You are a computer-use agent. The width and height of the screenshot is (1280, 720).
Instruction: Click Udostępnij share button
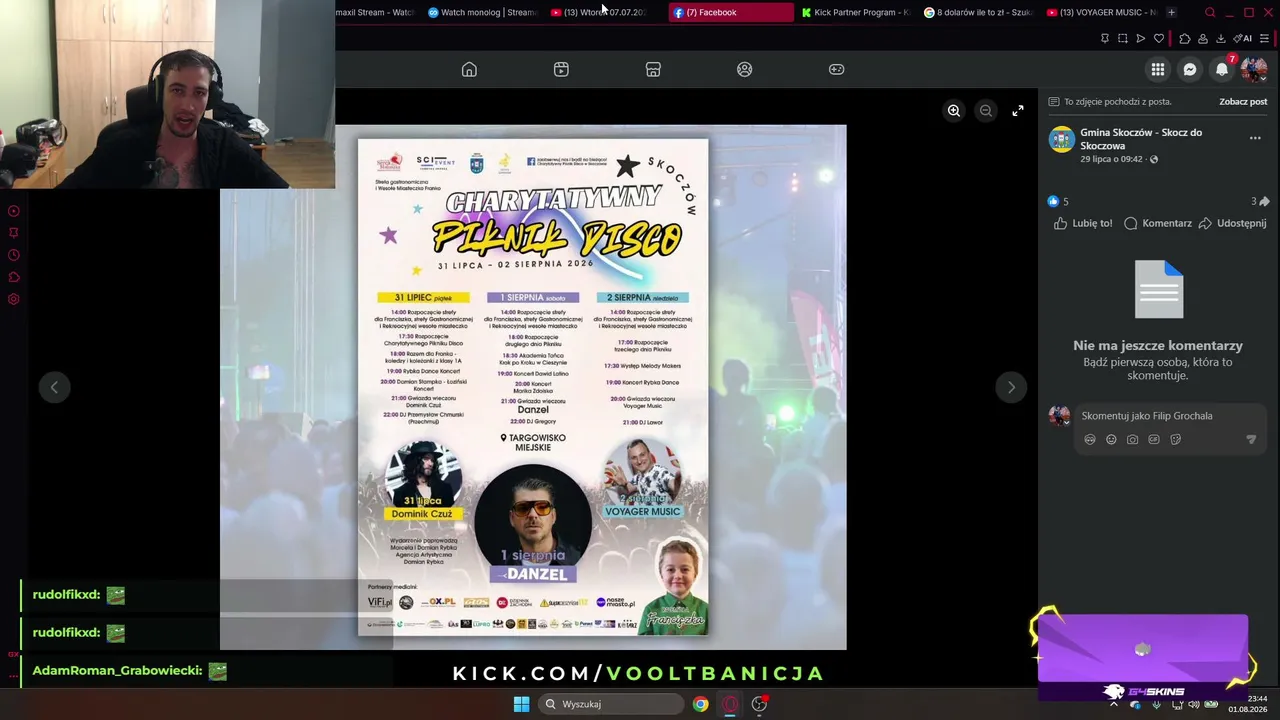[1232, 223]
